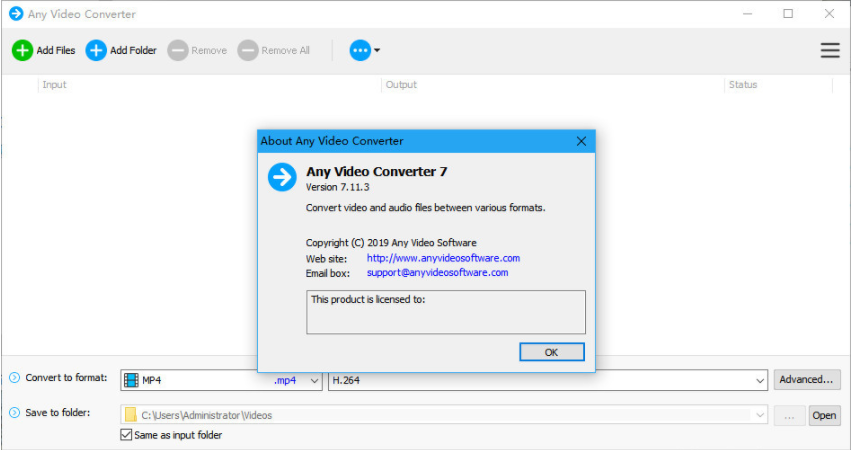This screenshot has height=450, width=852.
Task: Click the blue arrow logo in About dialog
Action: tap(282, 177)
